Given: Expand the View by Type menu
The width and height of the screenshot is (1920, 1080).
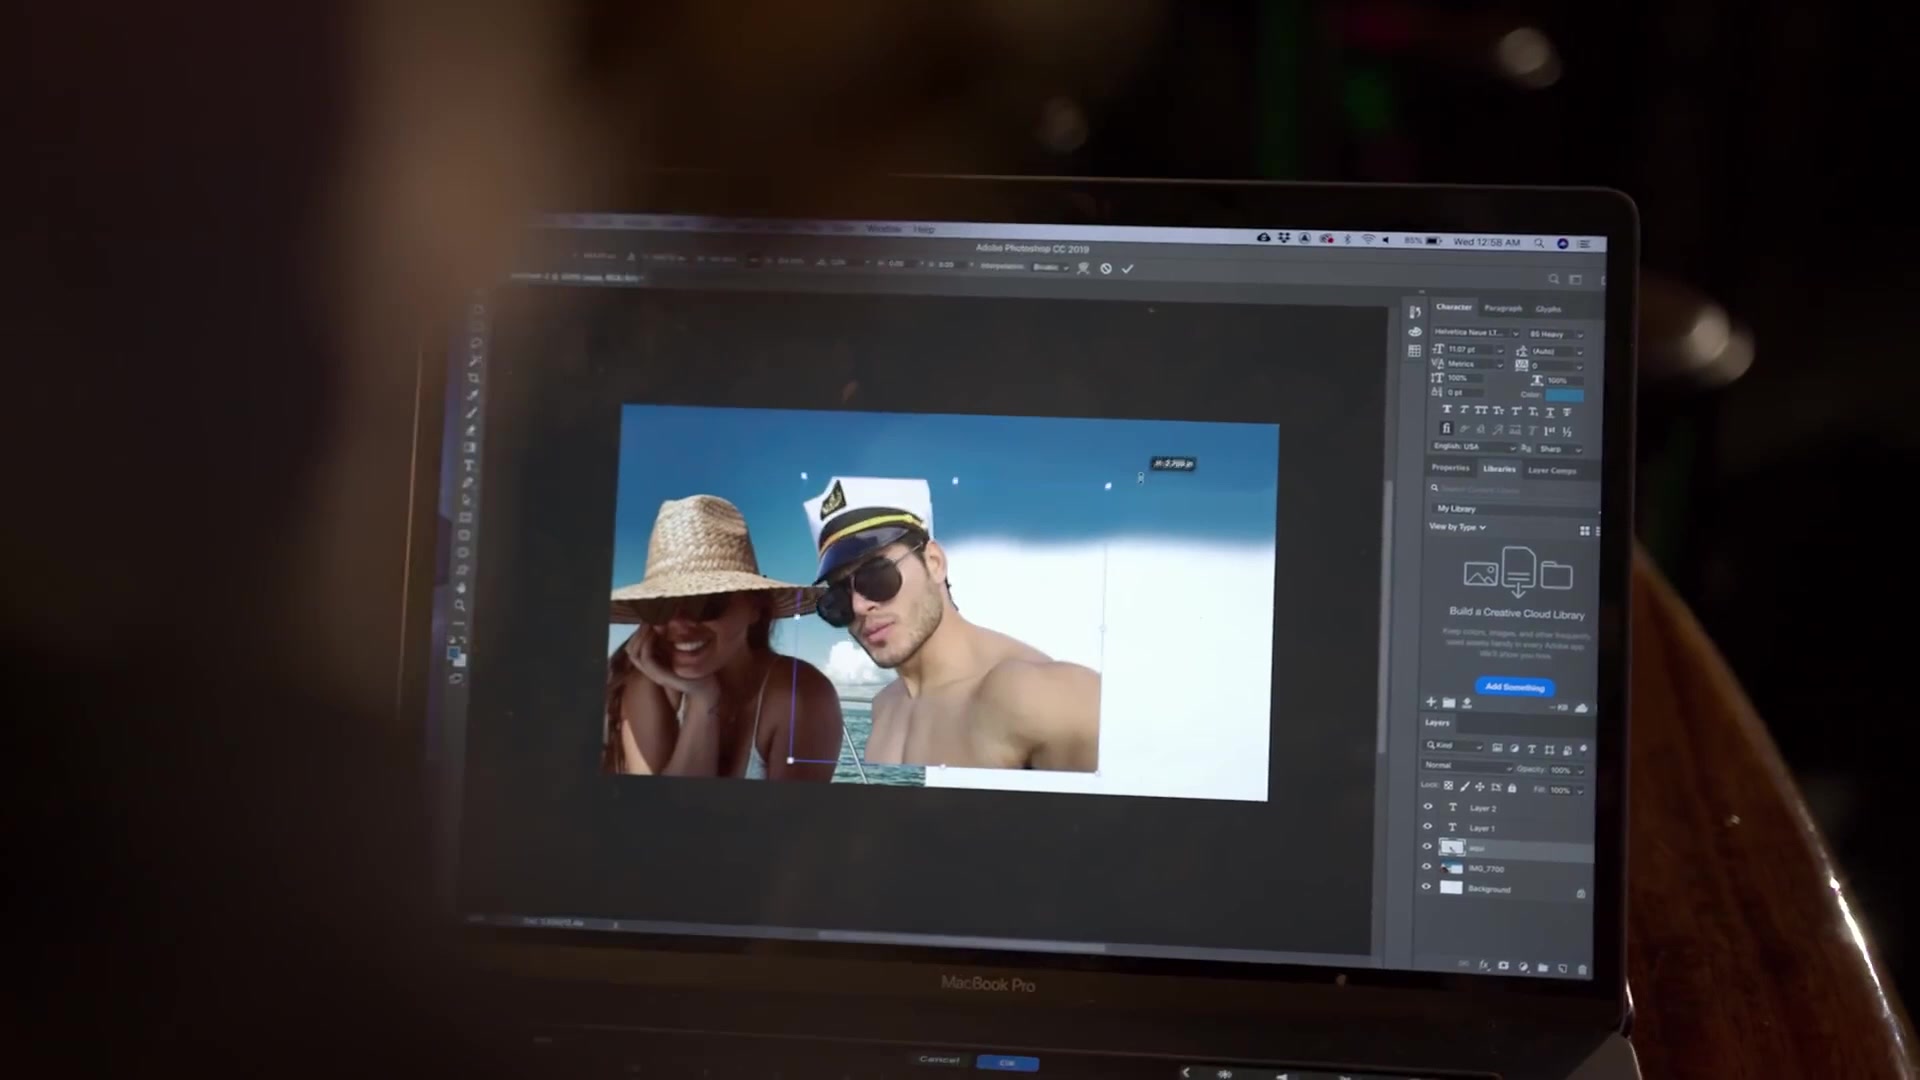Looking at the screenshot, I should pos(1458,527).
